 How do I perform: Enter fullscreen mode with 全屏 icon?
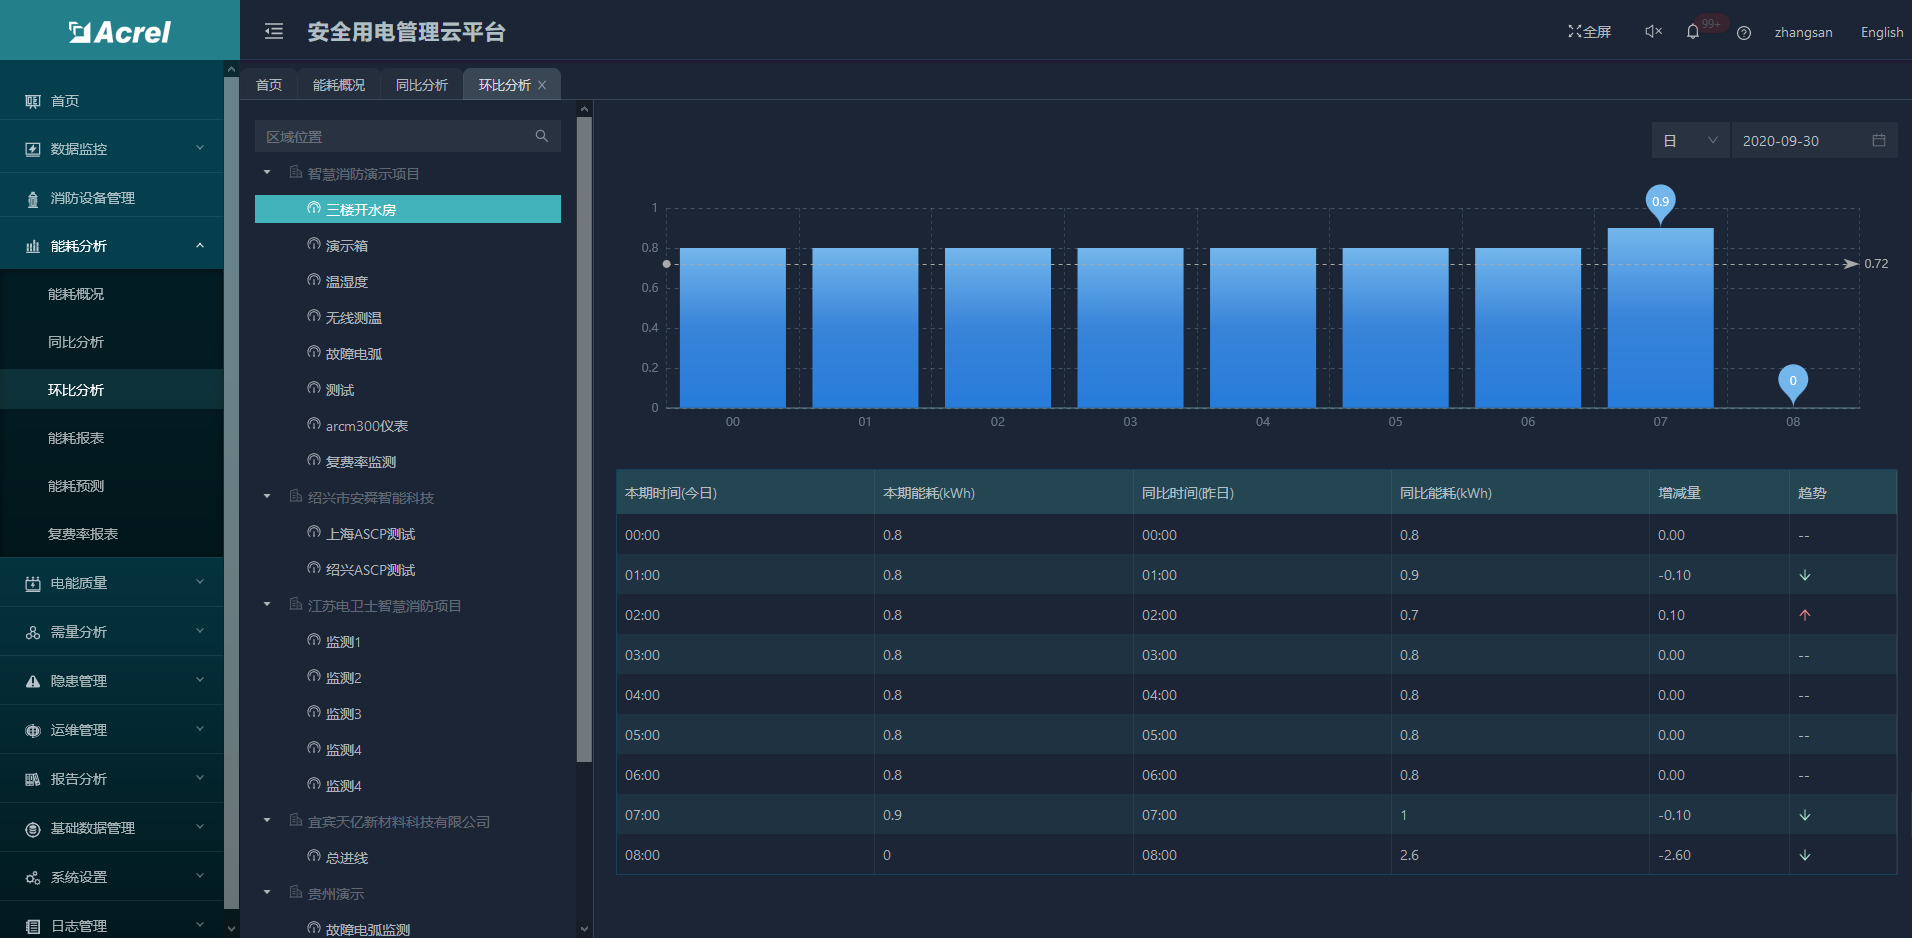click(x=1589, y=32)
